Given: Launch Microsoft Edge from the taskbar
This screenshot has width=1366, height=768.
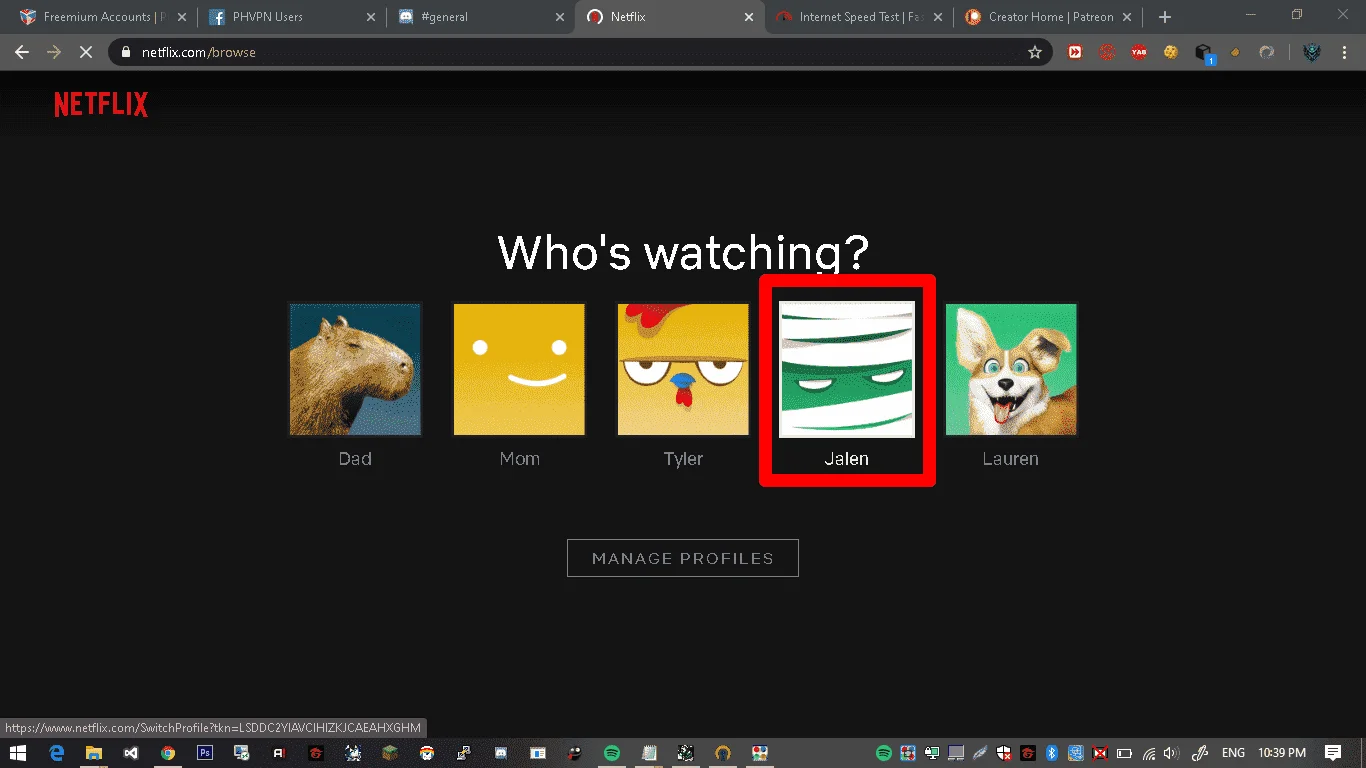Looking at the screenshot, I should [x=57, y=753].
